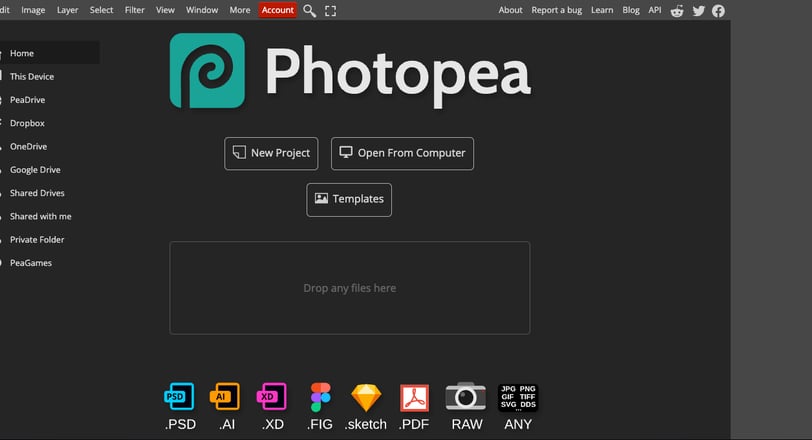This screenshot has width=812, height=440.
Task: Open the Learn link
Action: point(602,10)
